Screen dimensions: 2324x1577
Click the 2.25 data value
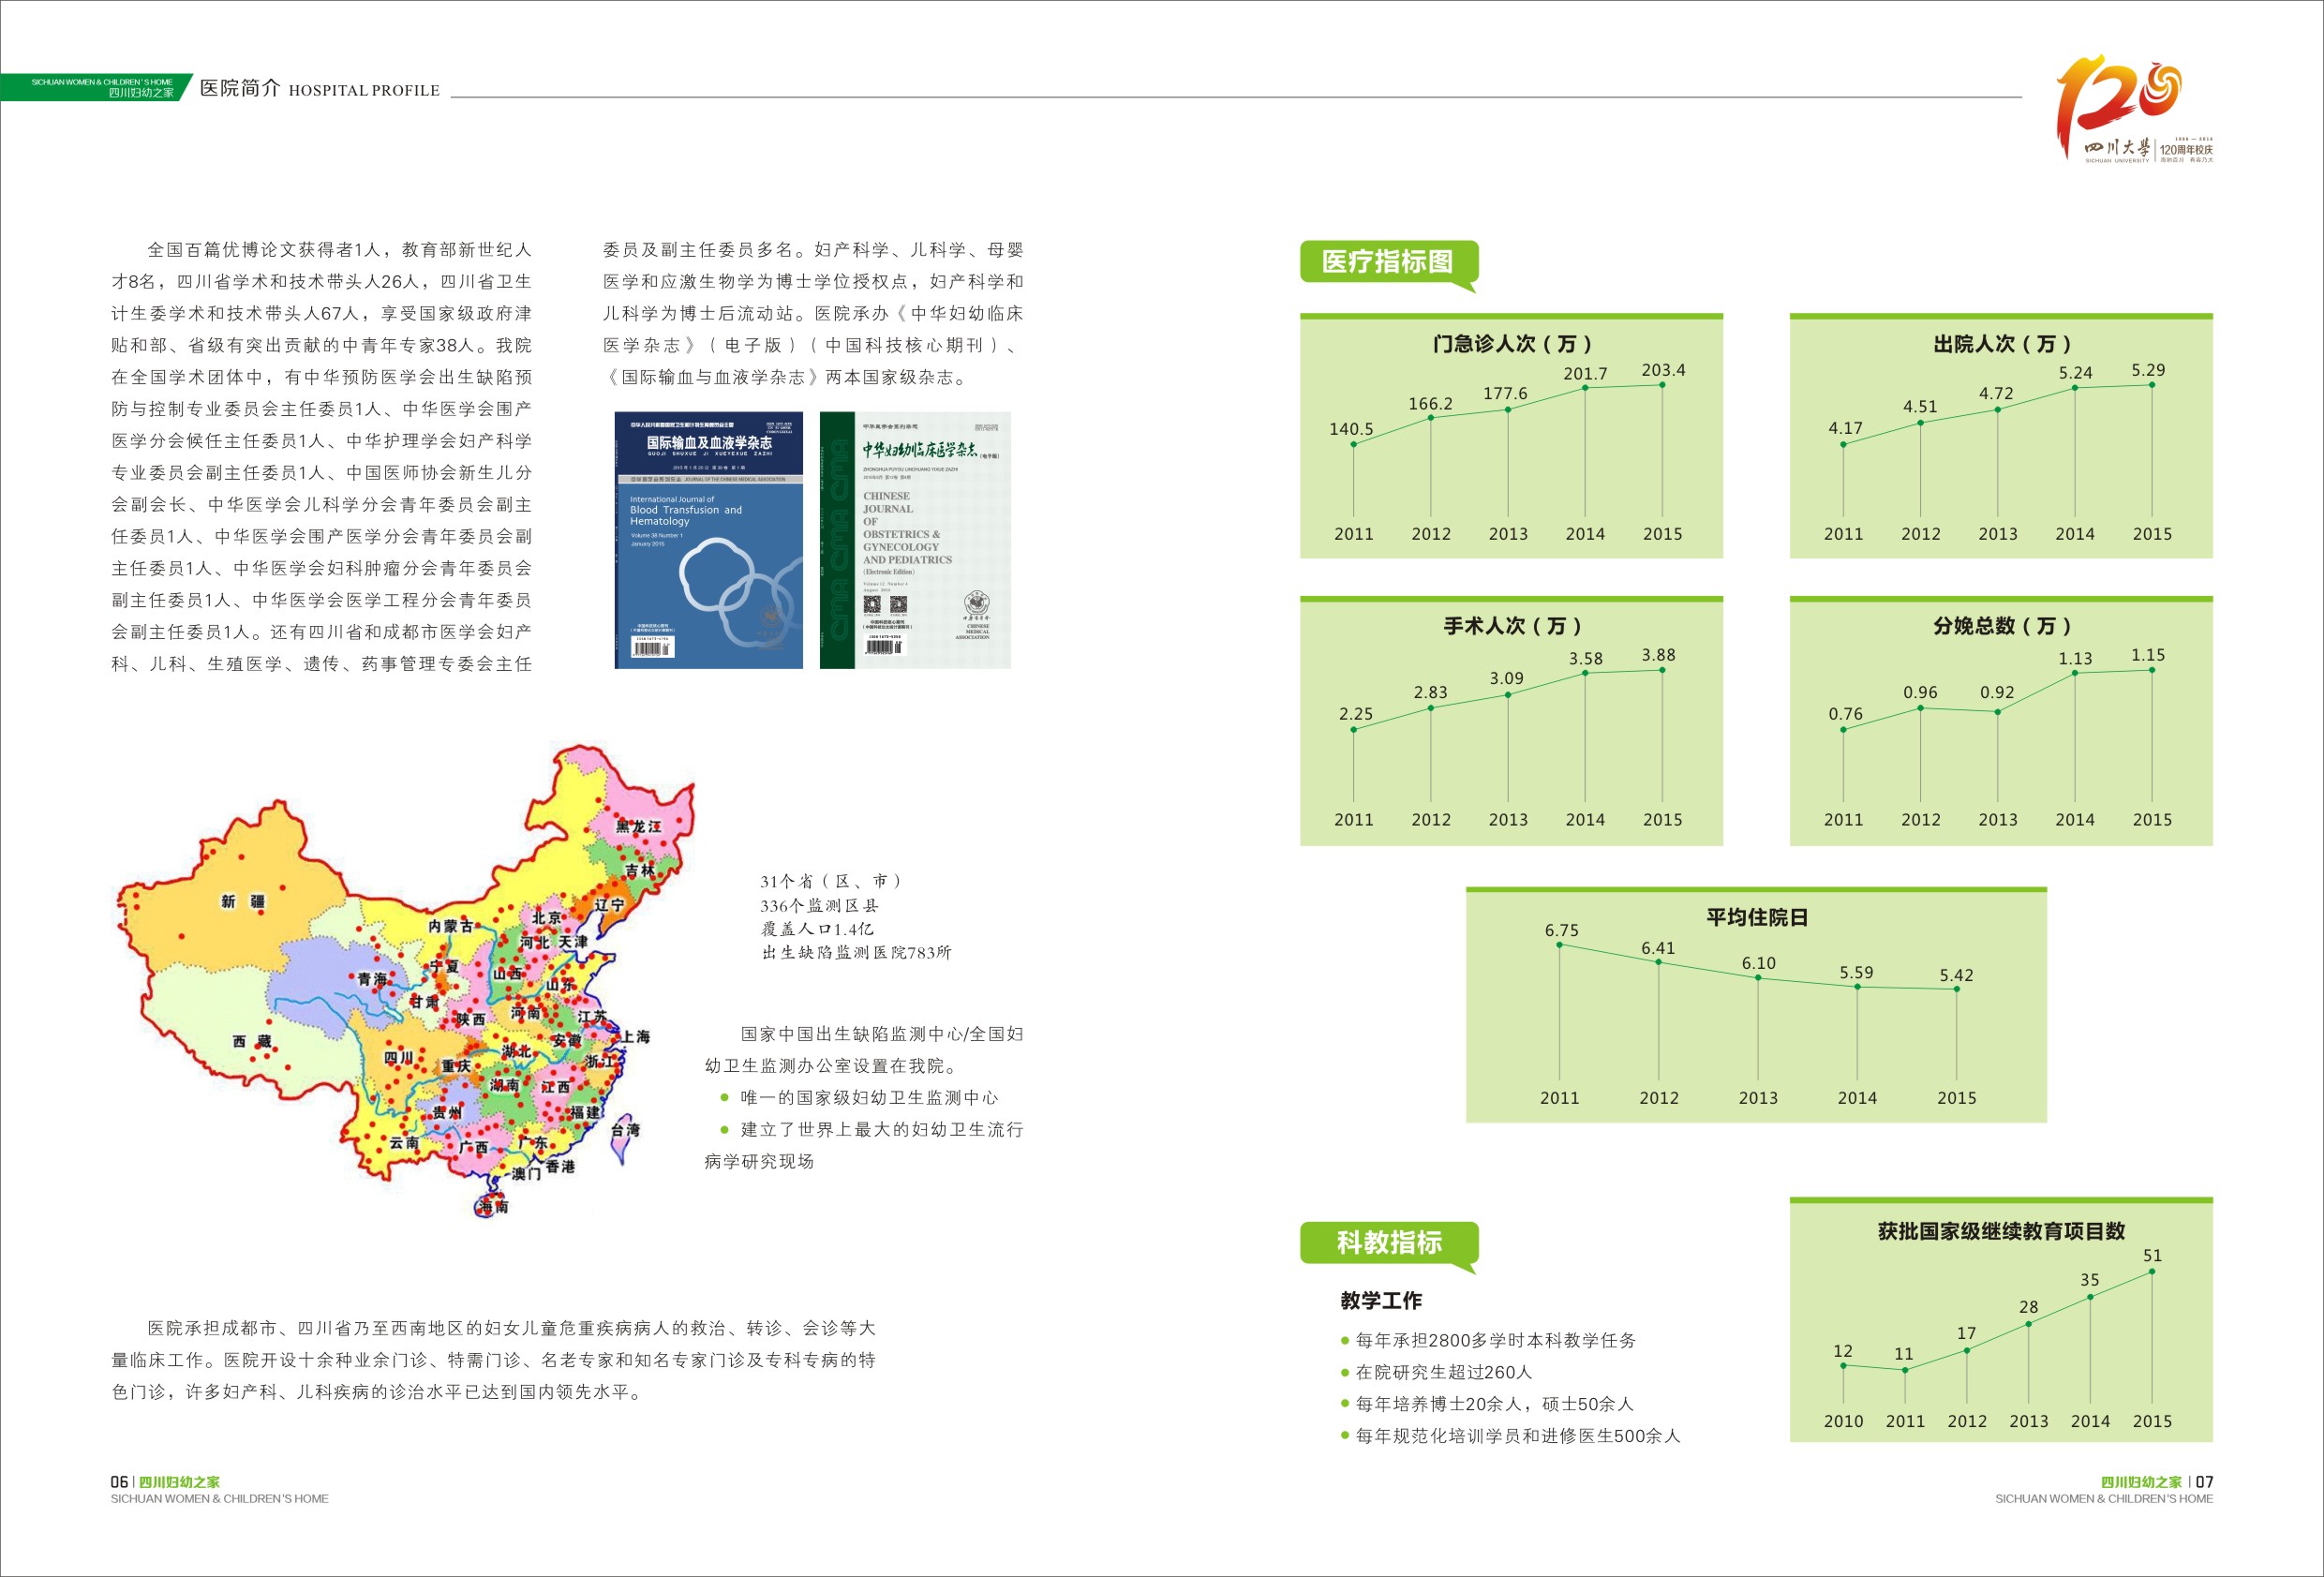pyautogui.click(x=1355, y=714)
